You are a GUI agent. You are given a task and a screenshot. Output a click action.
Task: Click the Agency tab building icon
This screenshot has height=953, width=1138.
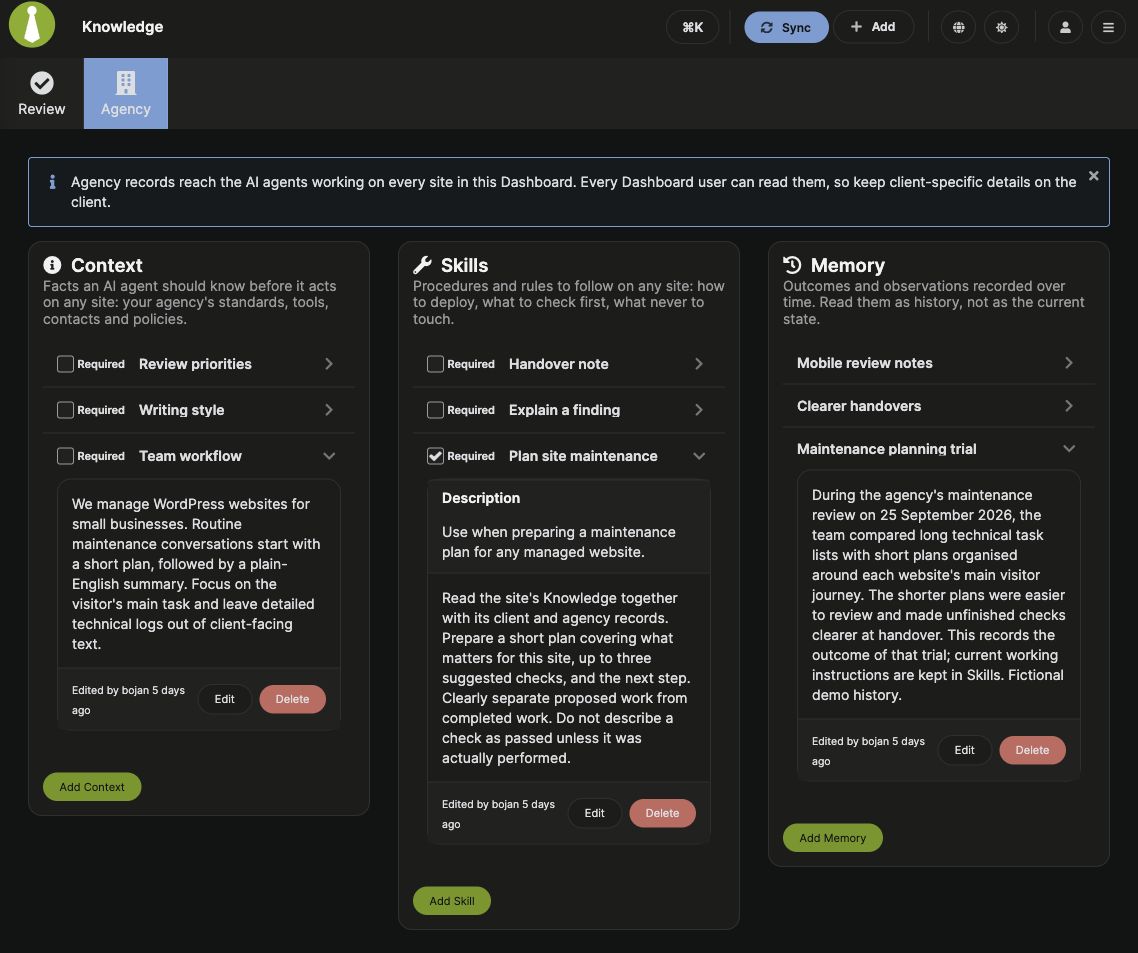(x=126, y=83)
